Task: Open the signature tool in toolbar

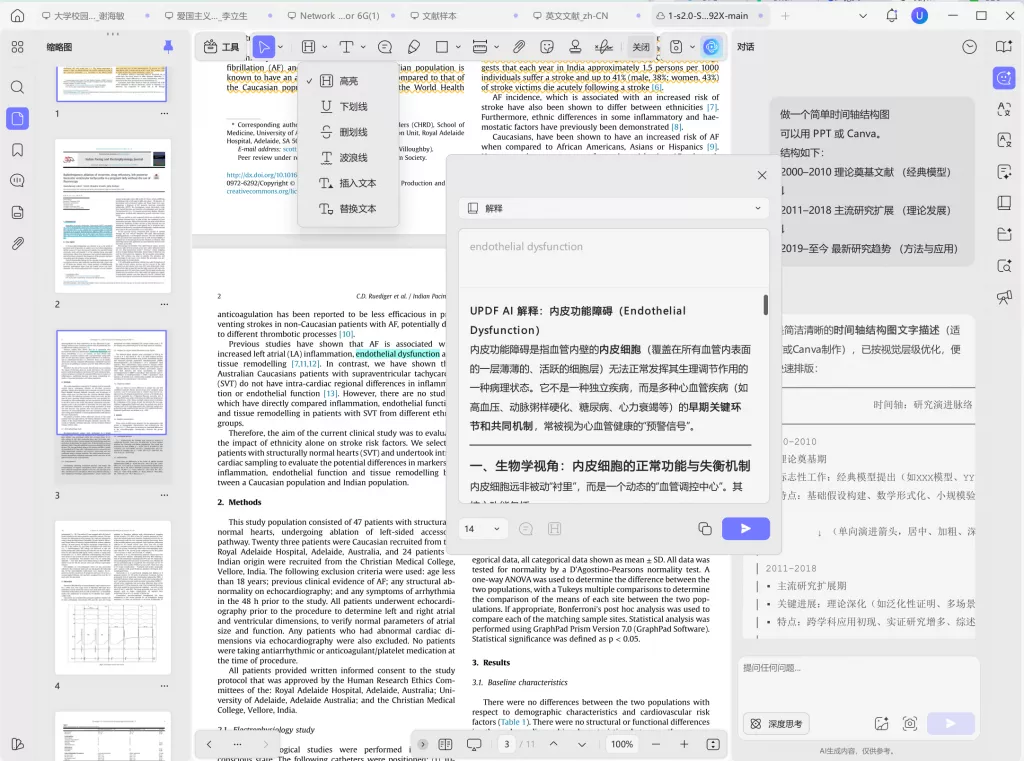Action: pyautogui.click(x=604, y=47)
